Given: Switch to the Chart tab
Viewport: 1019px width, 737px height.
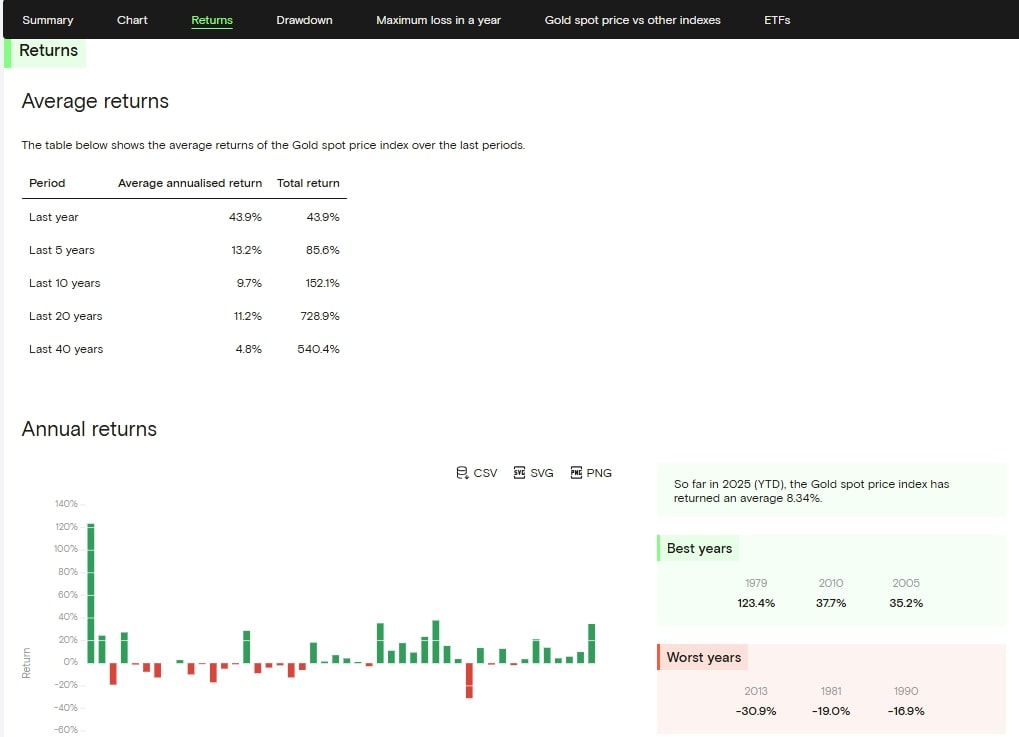Looking at the screenshot, I should pyautogui.click(x=132, y=20).
